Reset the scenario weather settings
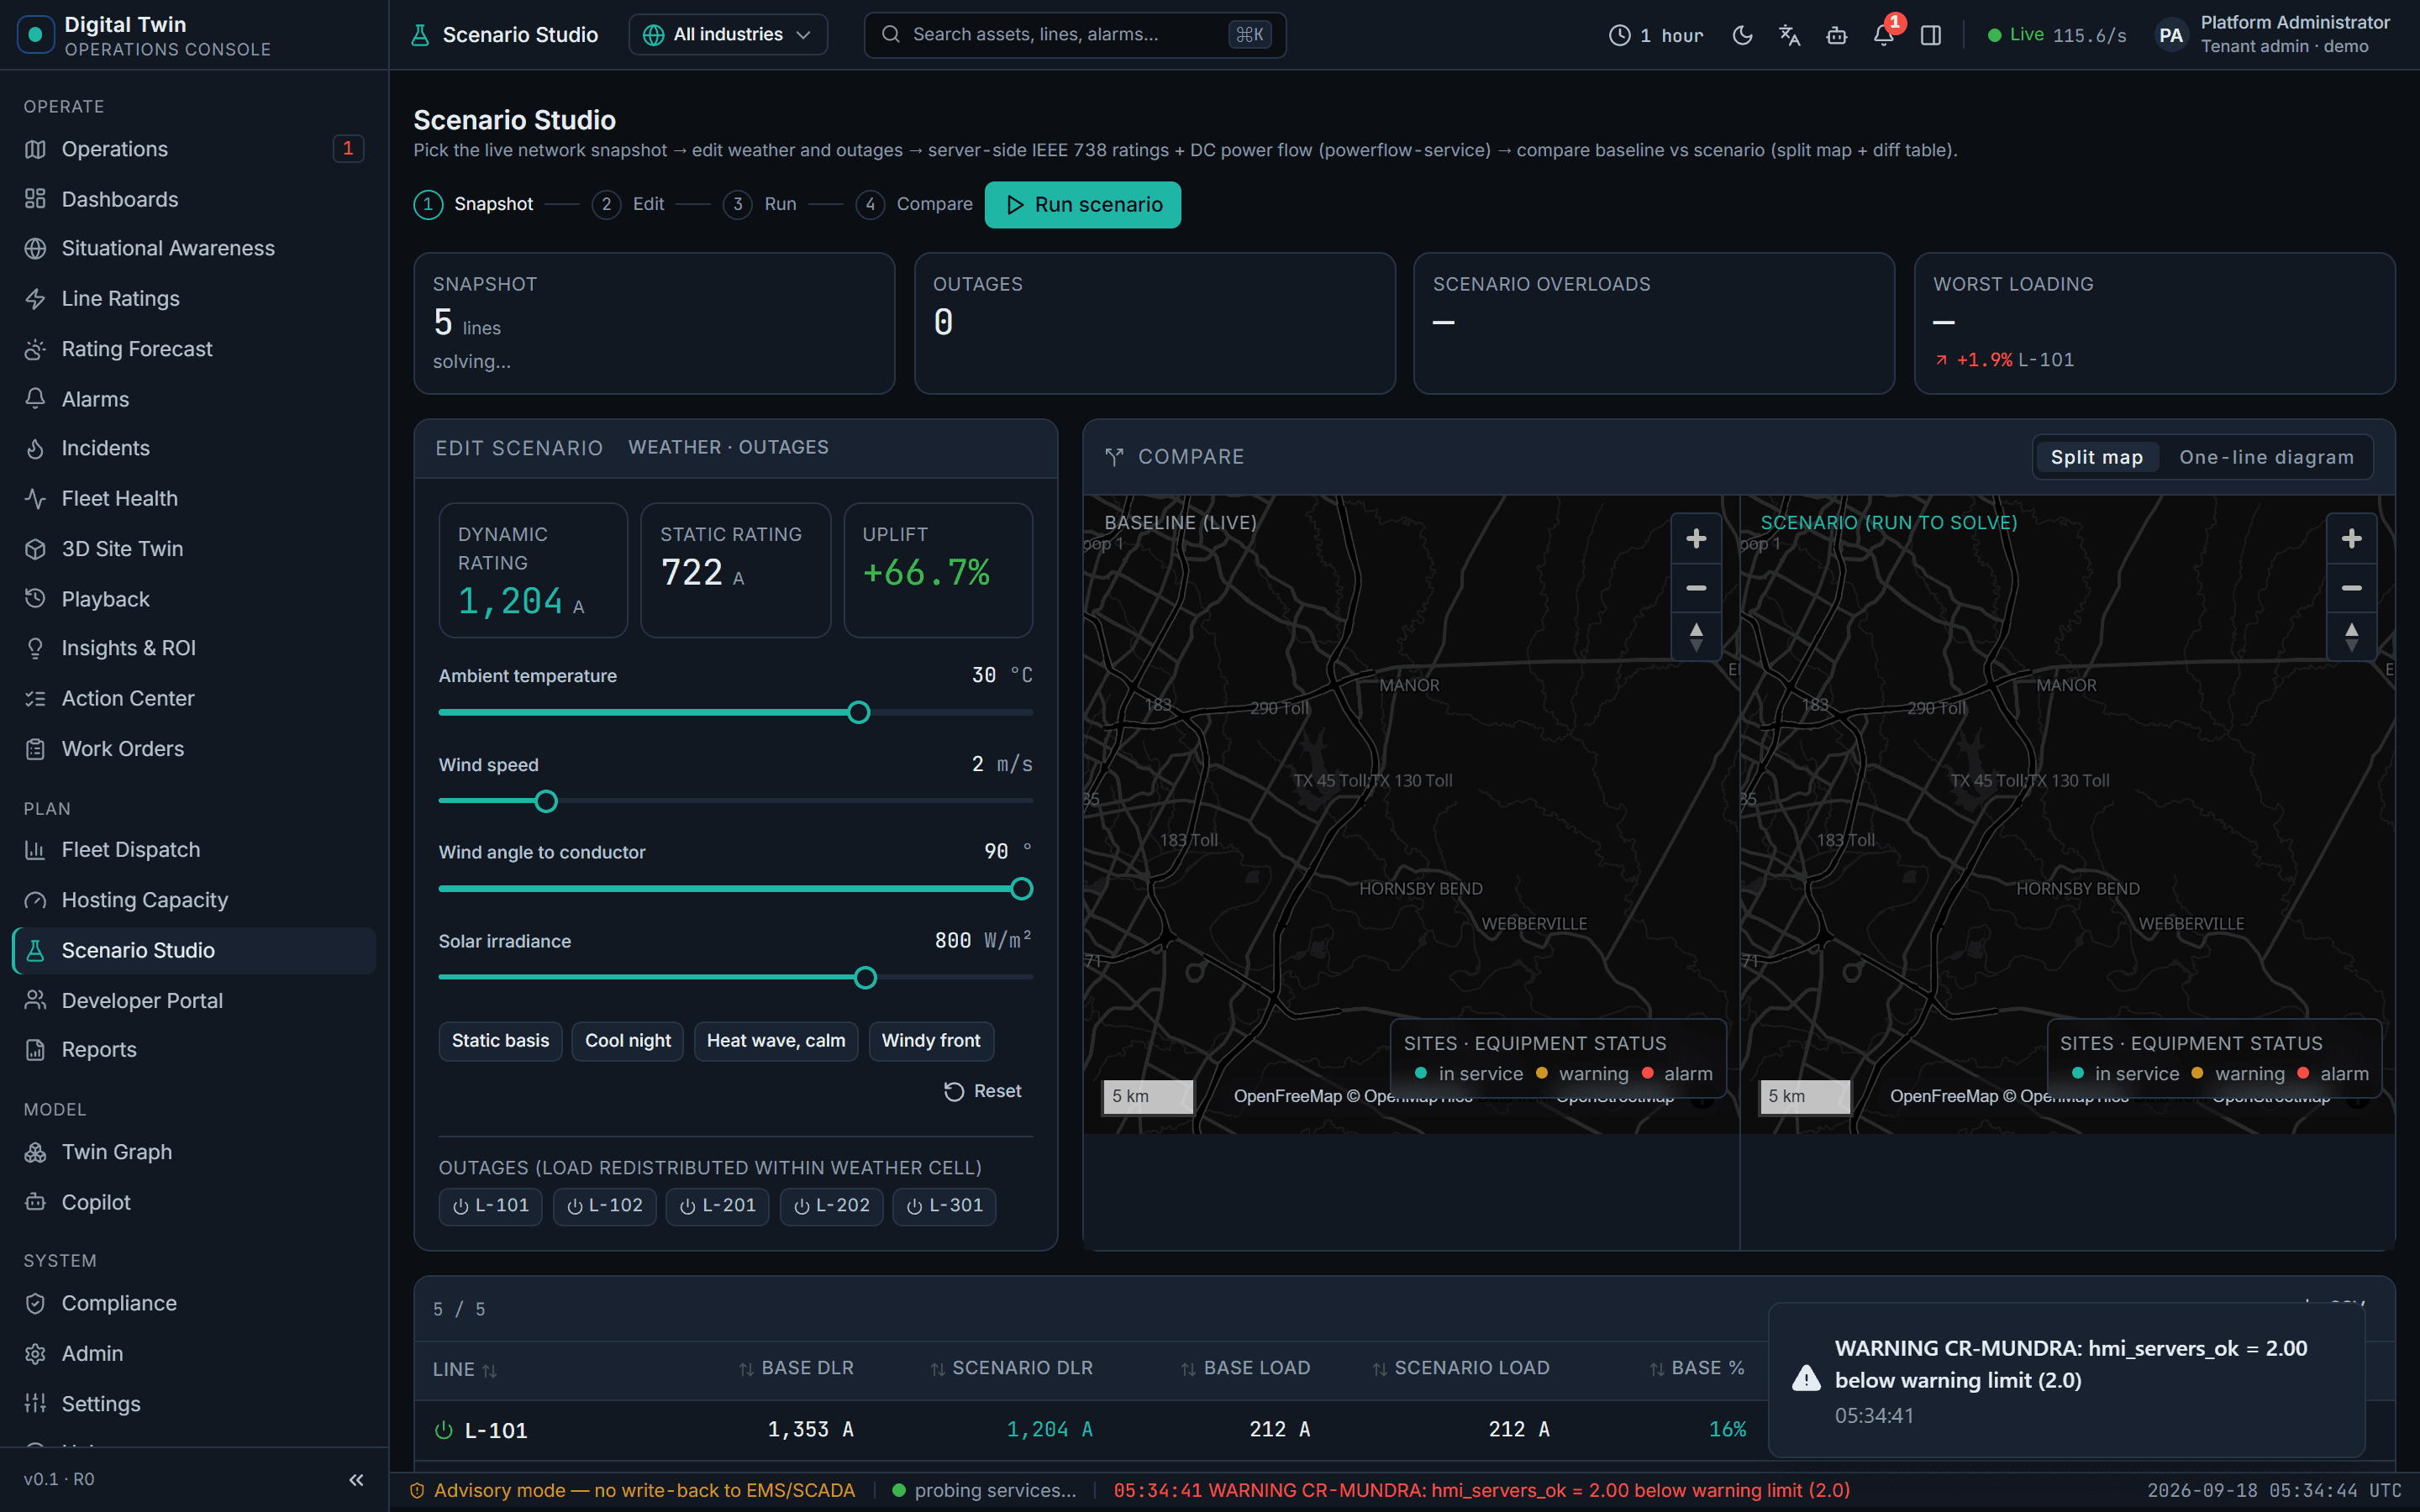The width and height of the screenshot is (2420, 1512). tap(983, 1091)
